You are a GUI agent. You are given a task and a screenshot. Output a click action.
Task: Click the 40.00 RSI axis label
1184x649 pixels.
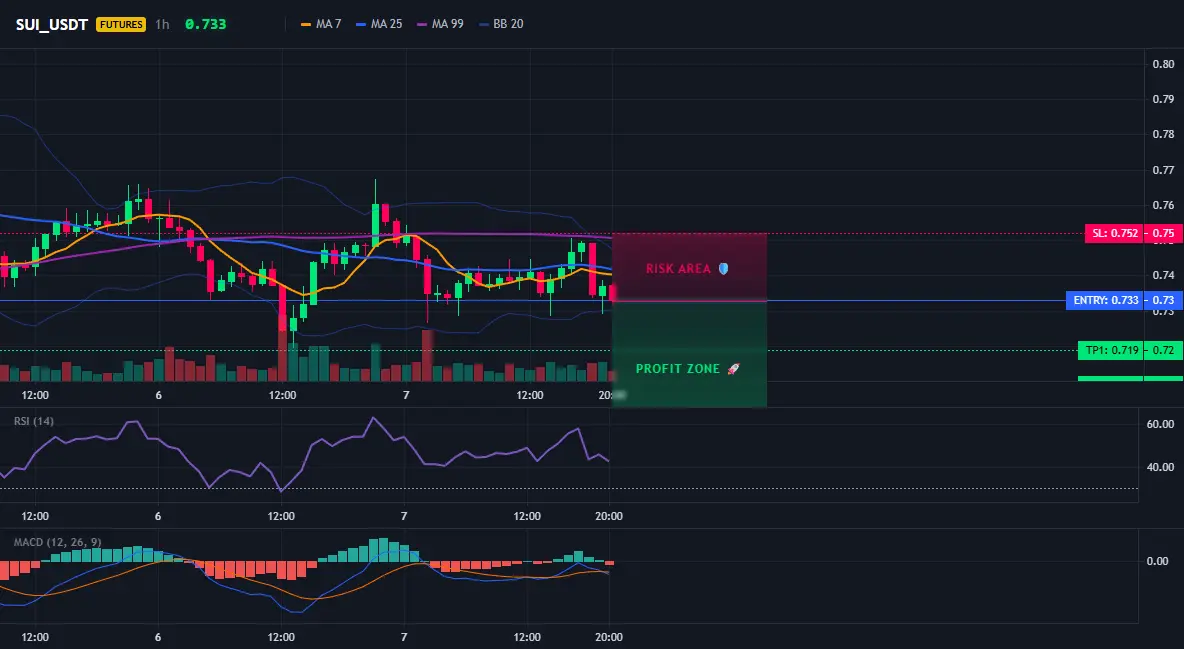click(x=1160, y=467)
